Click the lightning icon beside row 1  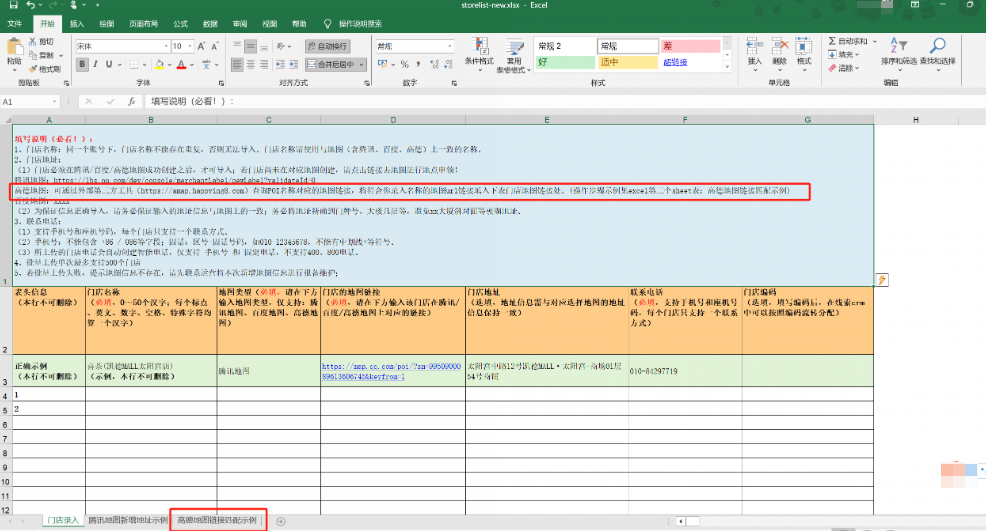(x=882, y=280)
